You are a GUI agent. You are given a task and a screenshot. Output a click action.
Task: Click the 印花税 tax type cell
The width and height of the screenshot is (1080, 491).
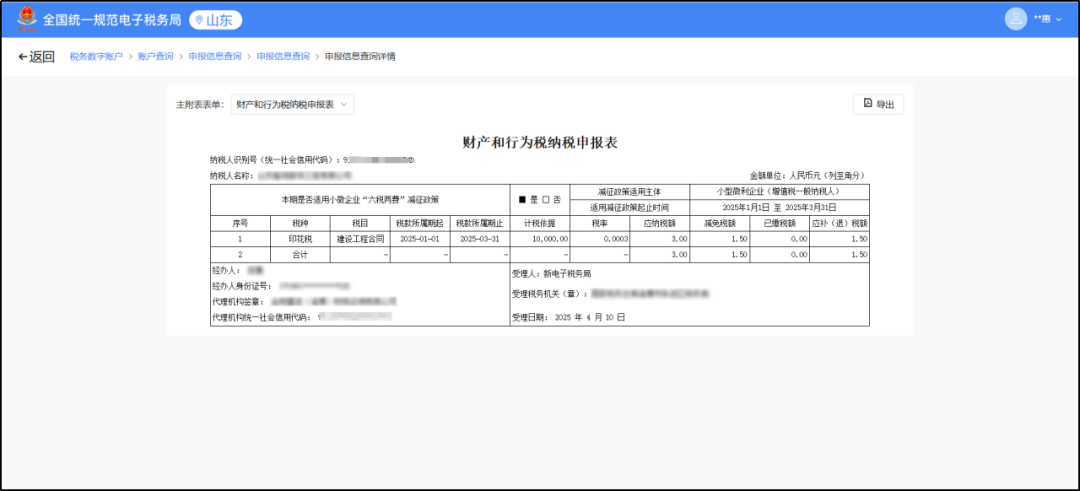tap(301, 239)
